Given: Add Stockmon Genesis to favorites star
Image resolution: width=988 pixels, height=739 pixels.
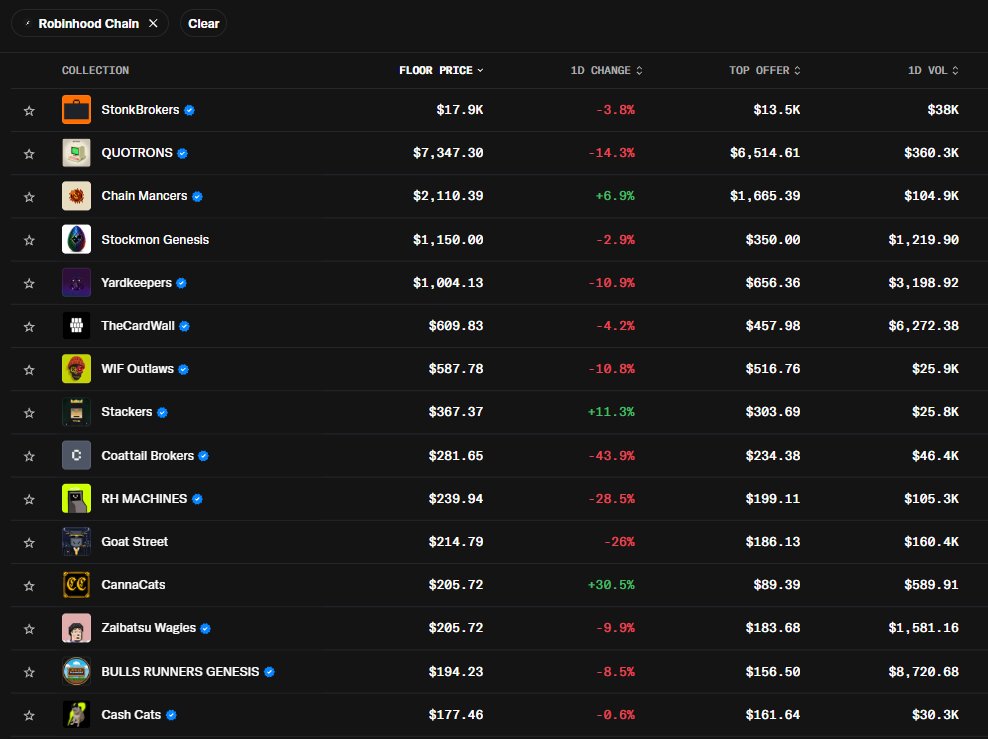Looking at the screenshot, I should coord(29,240).
